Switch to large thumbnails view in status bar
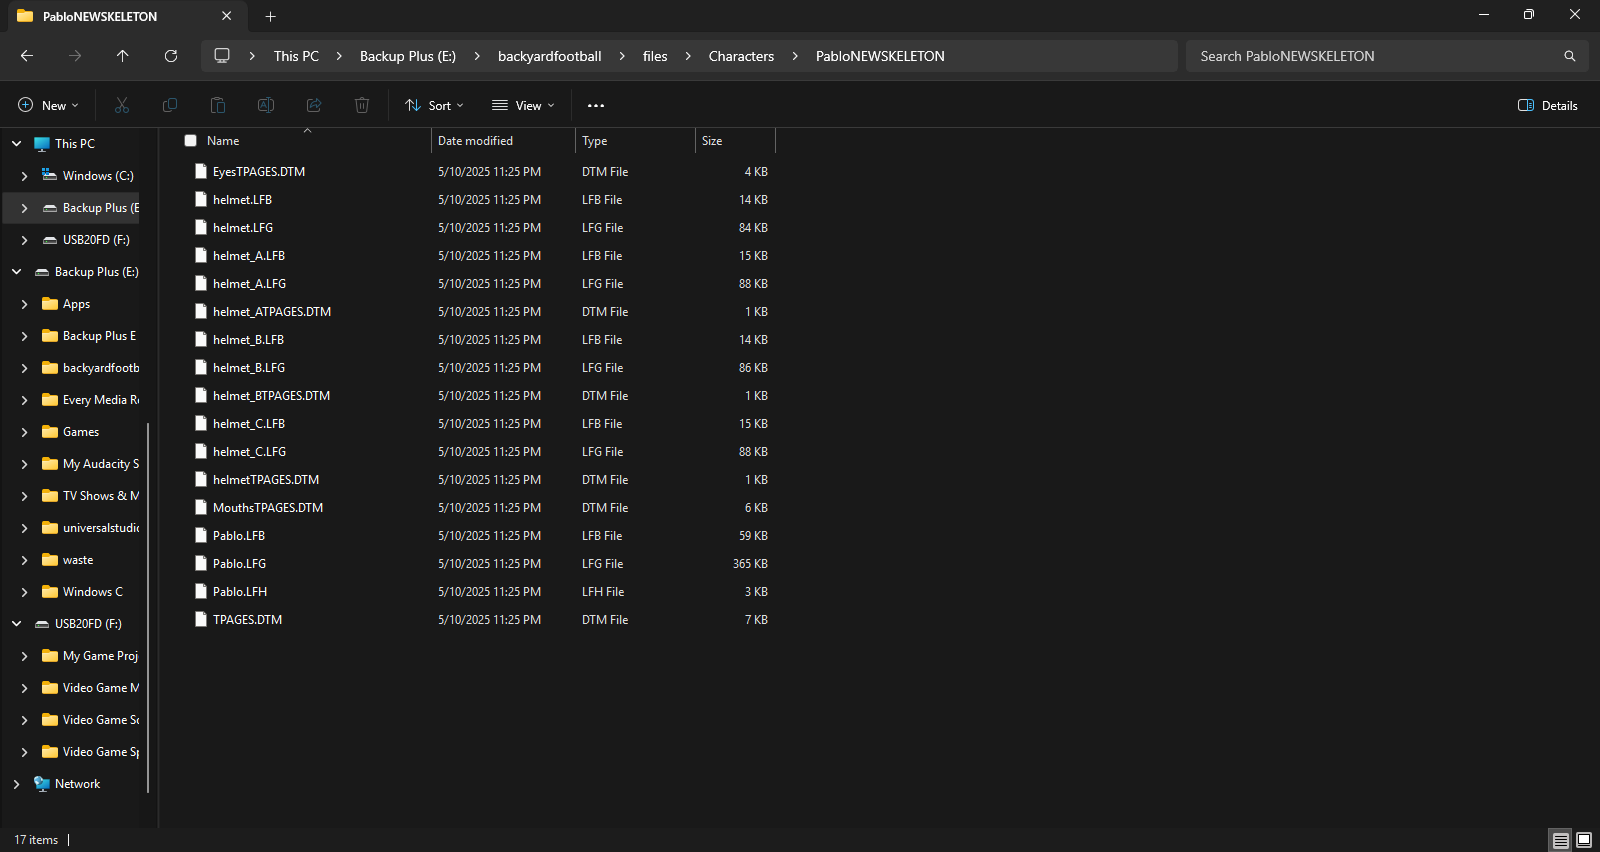The width and height of the screenshot is (1600, 852). tap(1584, 840)
